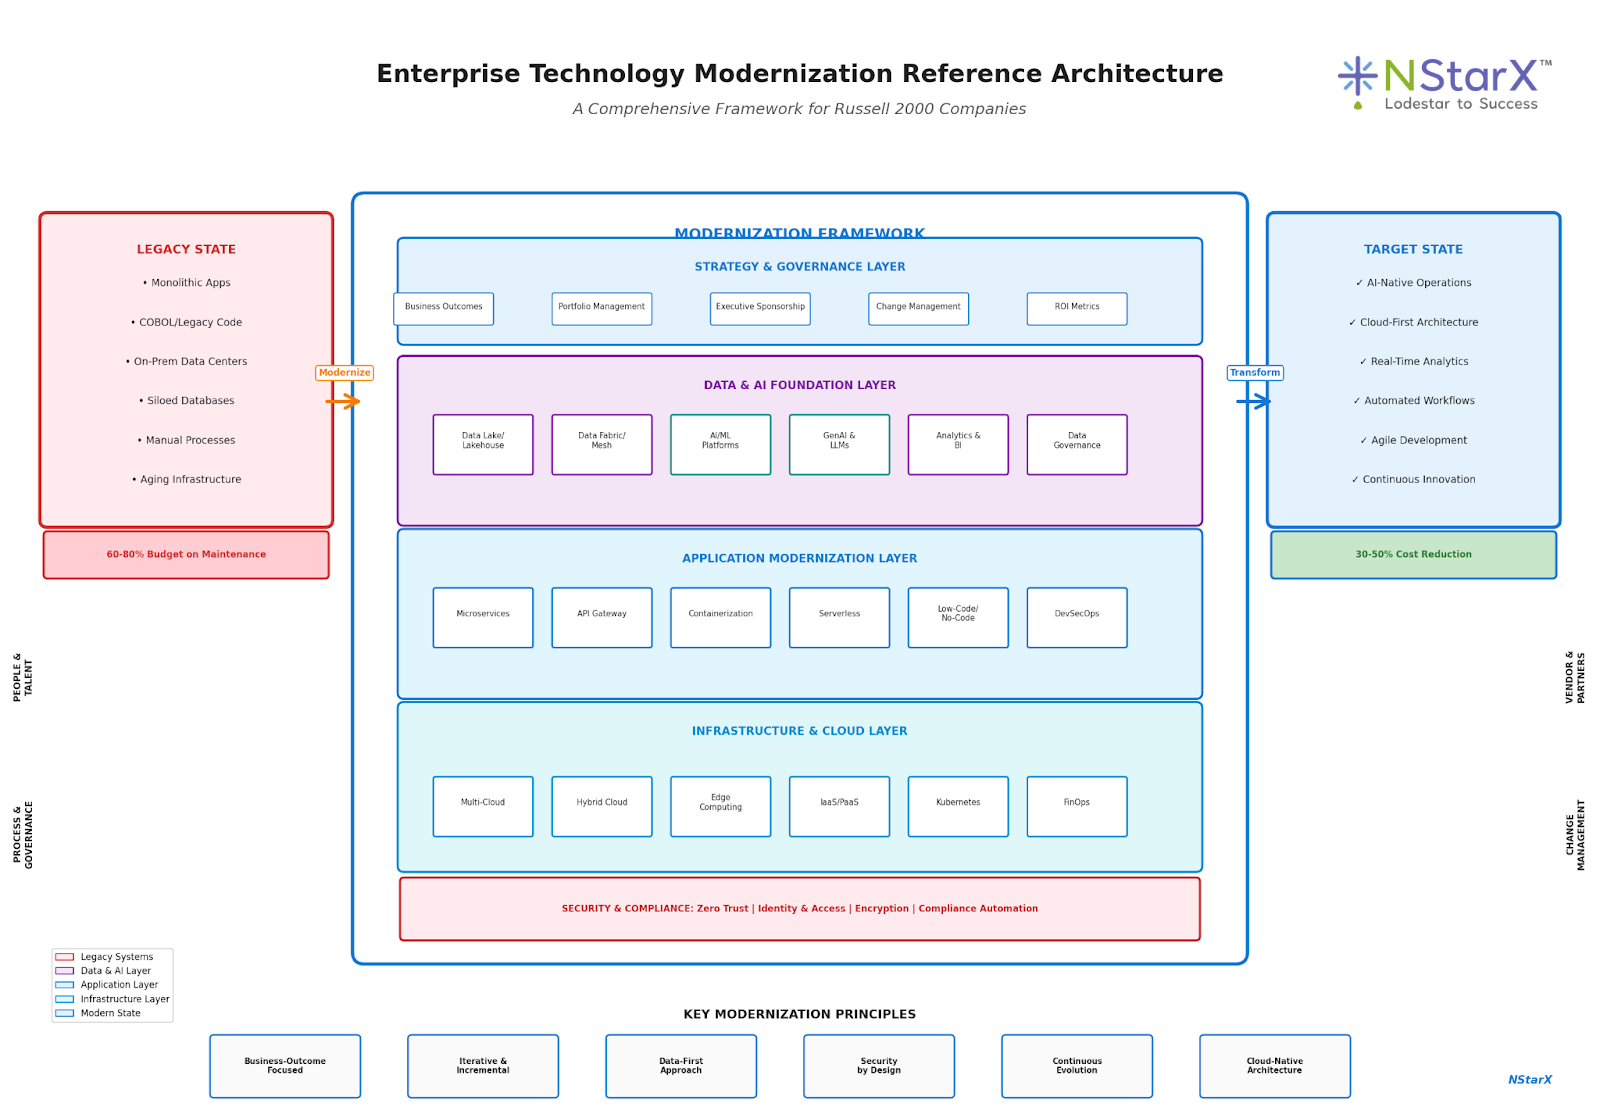Click the FinOps component box
Screen dimensions: 1600x1118
coord(1077,806)
